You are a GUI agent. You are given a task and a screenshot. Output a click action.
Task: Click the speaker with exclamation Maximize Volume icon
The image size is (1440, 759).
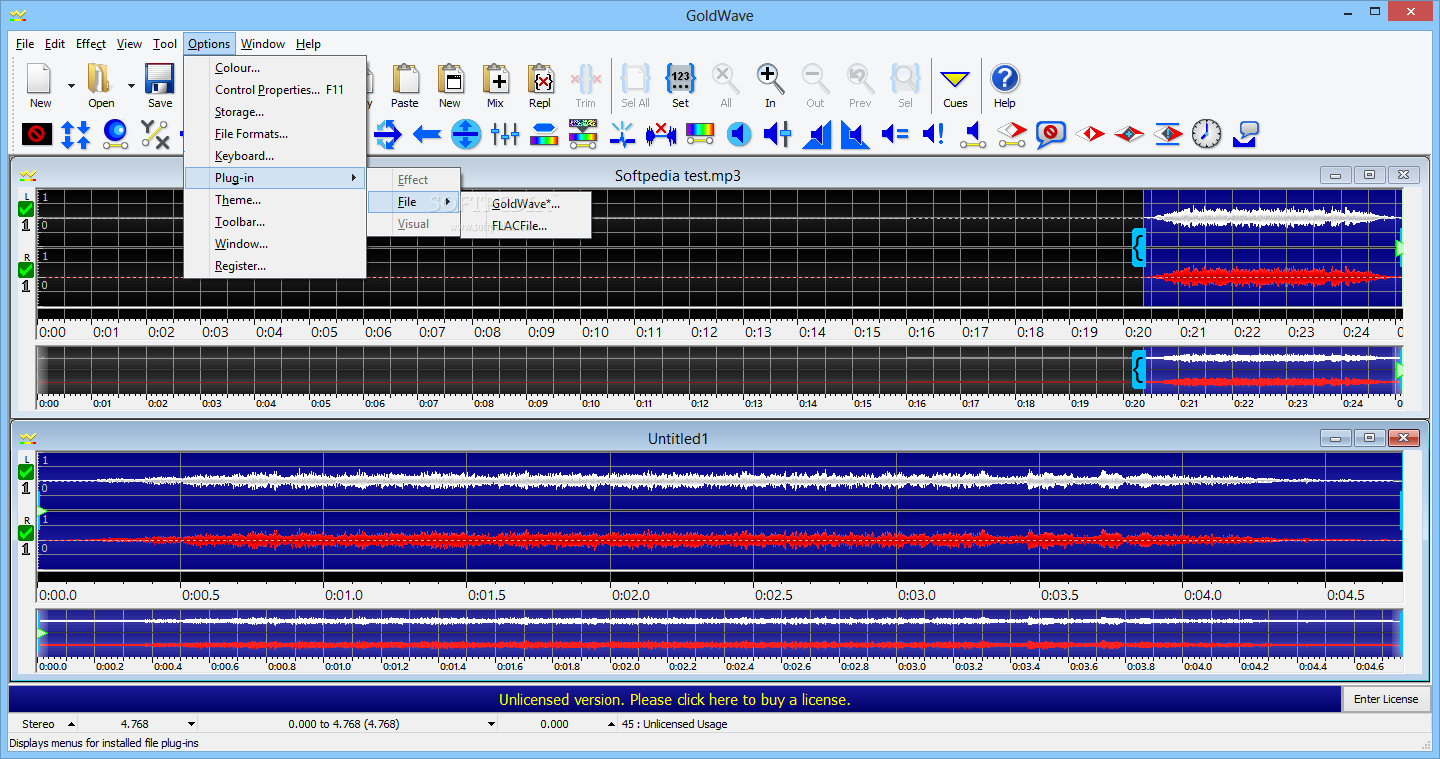coord(934,133)
